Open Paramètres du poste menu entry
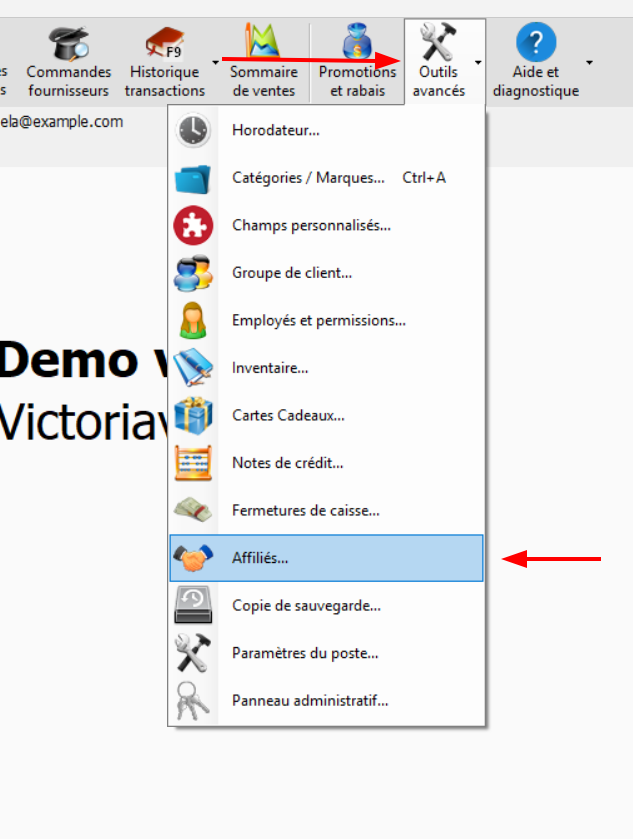This screenshot has width=633, height=839. [x=305, y=654]
